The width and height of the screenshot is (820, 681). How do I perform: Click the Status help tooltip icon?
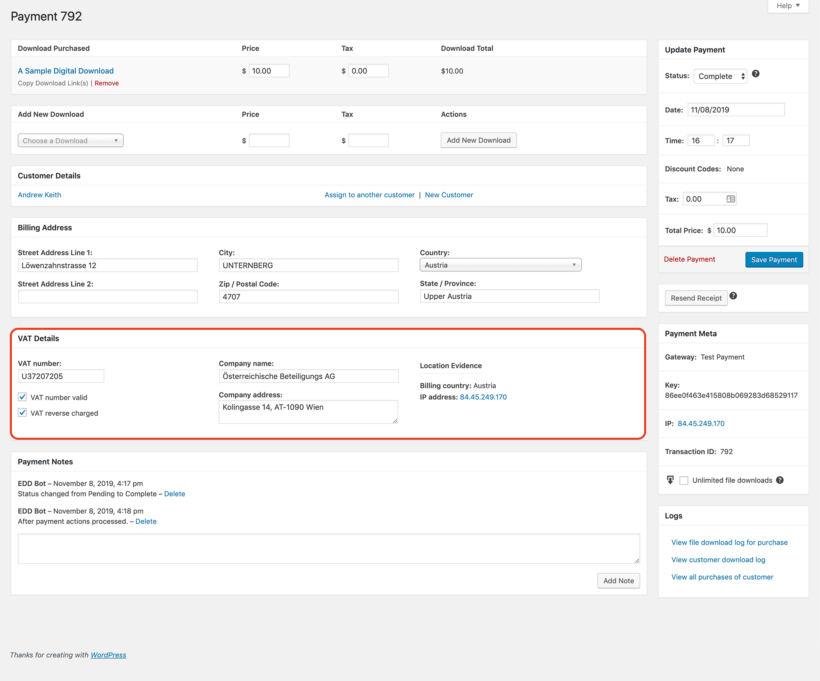pos(756,73)
